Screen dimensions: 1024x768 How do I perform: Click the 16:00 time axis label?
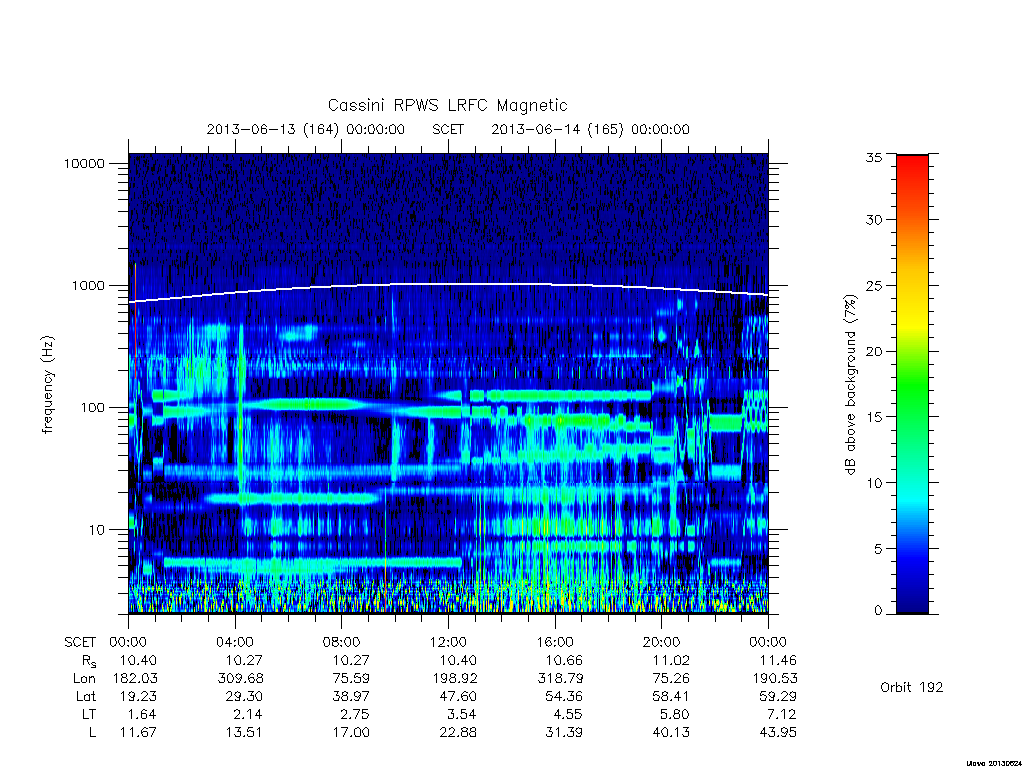point(554,642)
